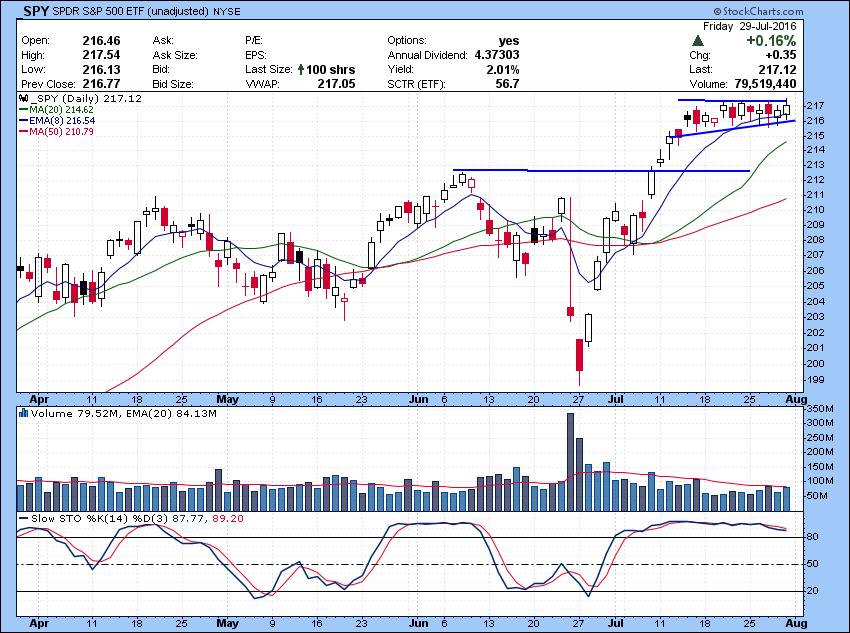
Task: Click the Volume 79.52M, EMA(20) 84.13M label
Action: [x=124, y=414]
